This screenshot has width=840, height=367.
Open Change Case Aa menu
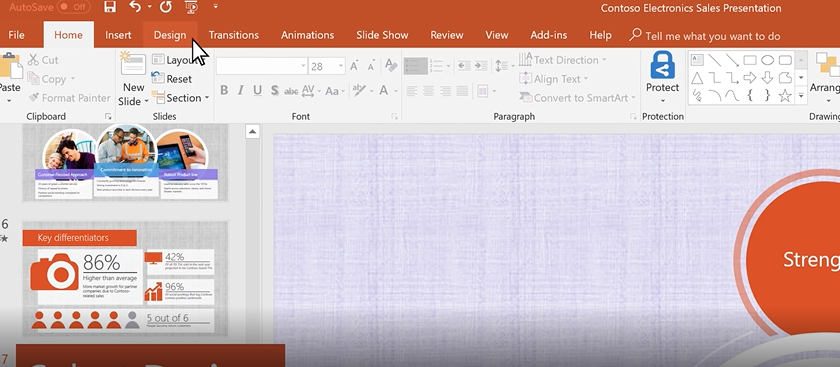pos(335,91)
